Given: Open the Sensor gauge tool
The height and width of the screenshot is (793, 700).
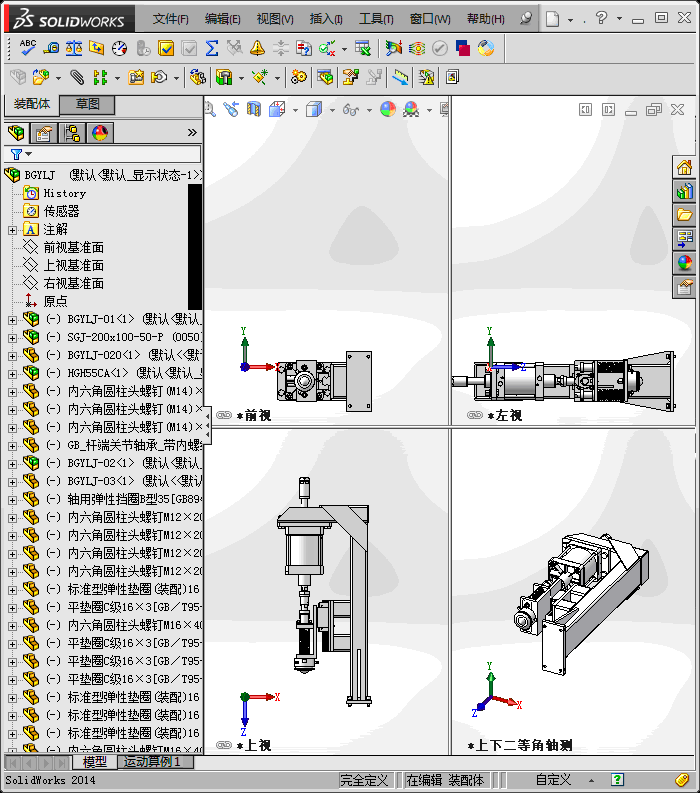Looking at the screenshot, I should pos(120,48).
